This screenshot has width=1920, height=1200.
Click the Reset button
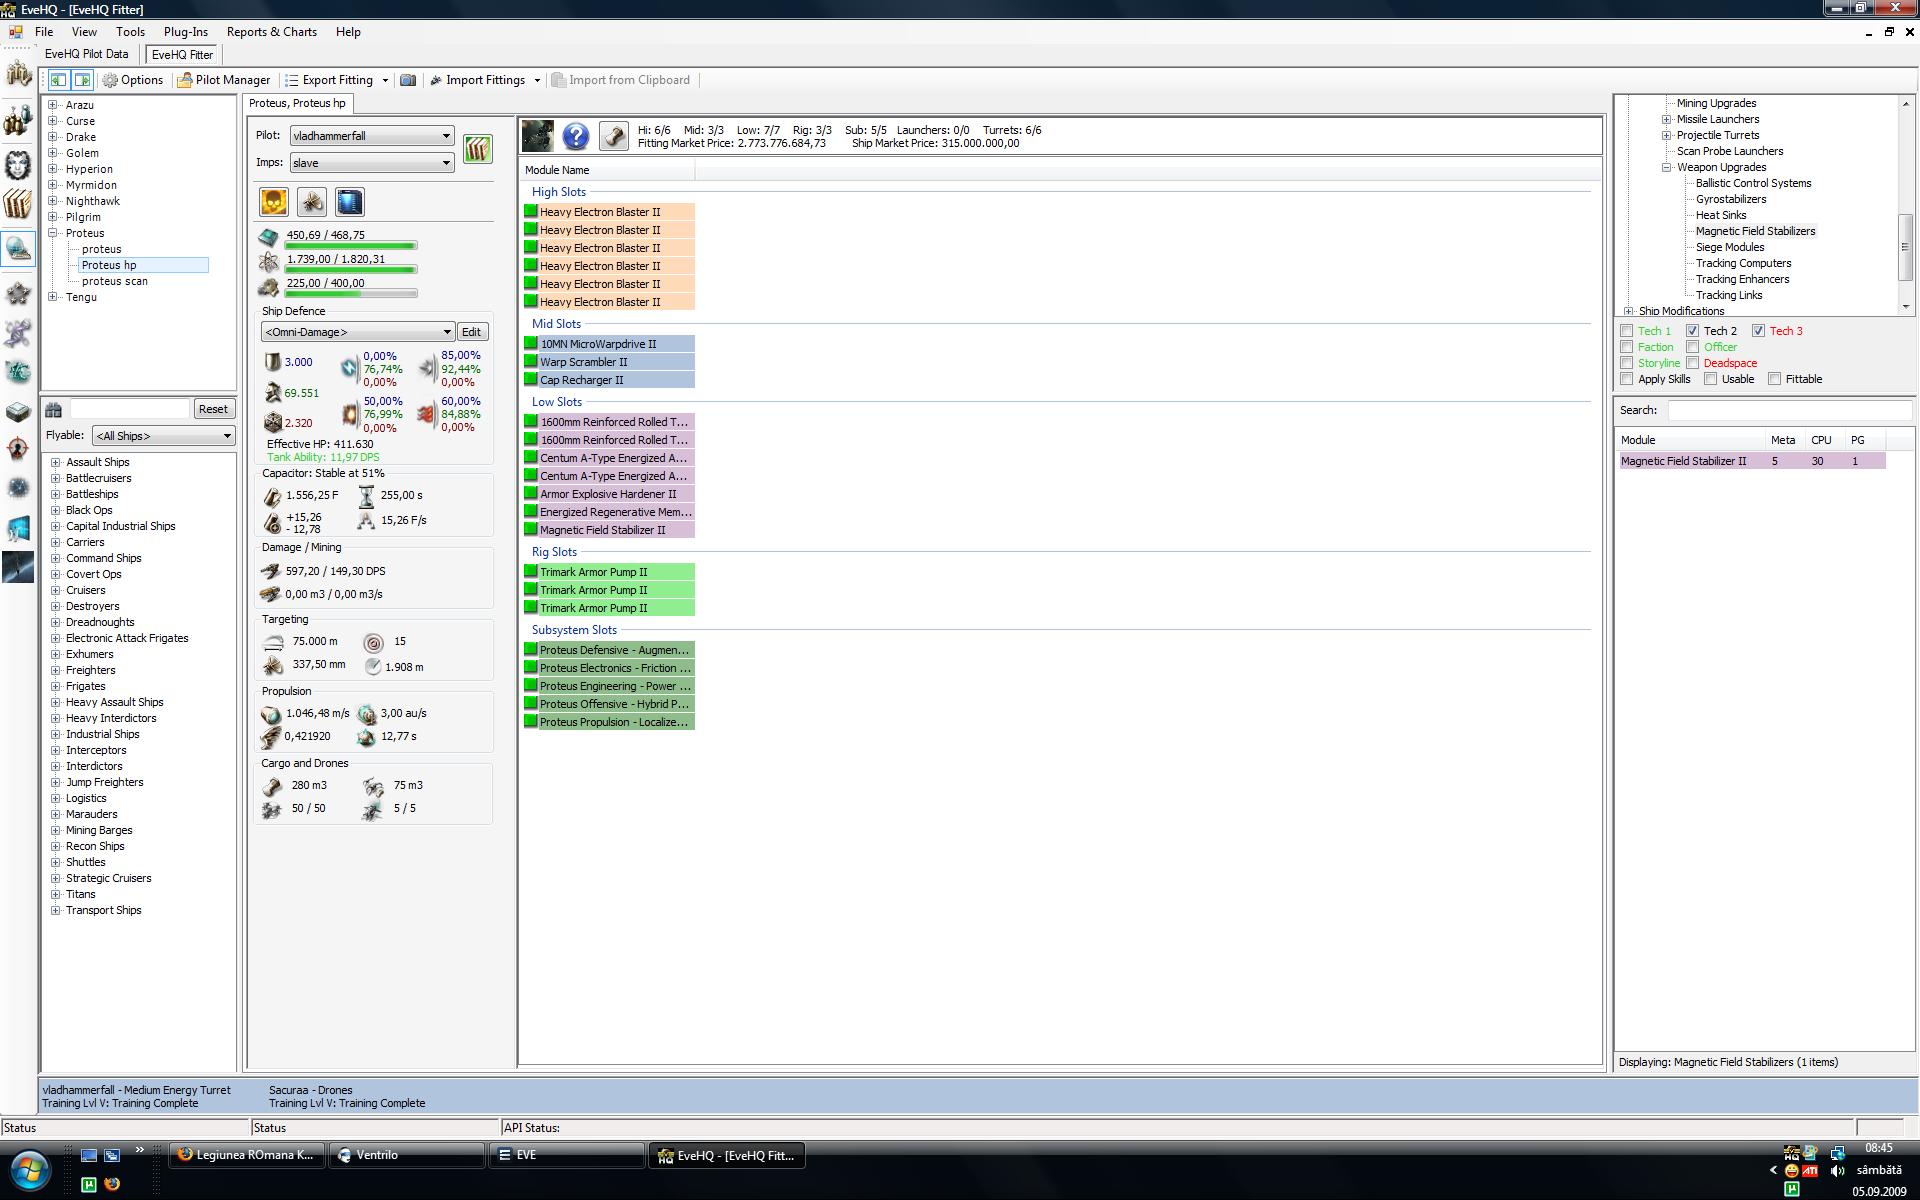coord(212,409)
